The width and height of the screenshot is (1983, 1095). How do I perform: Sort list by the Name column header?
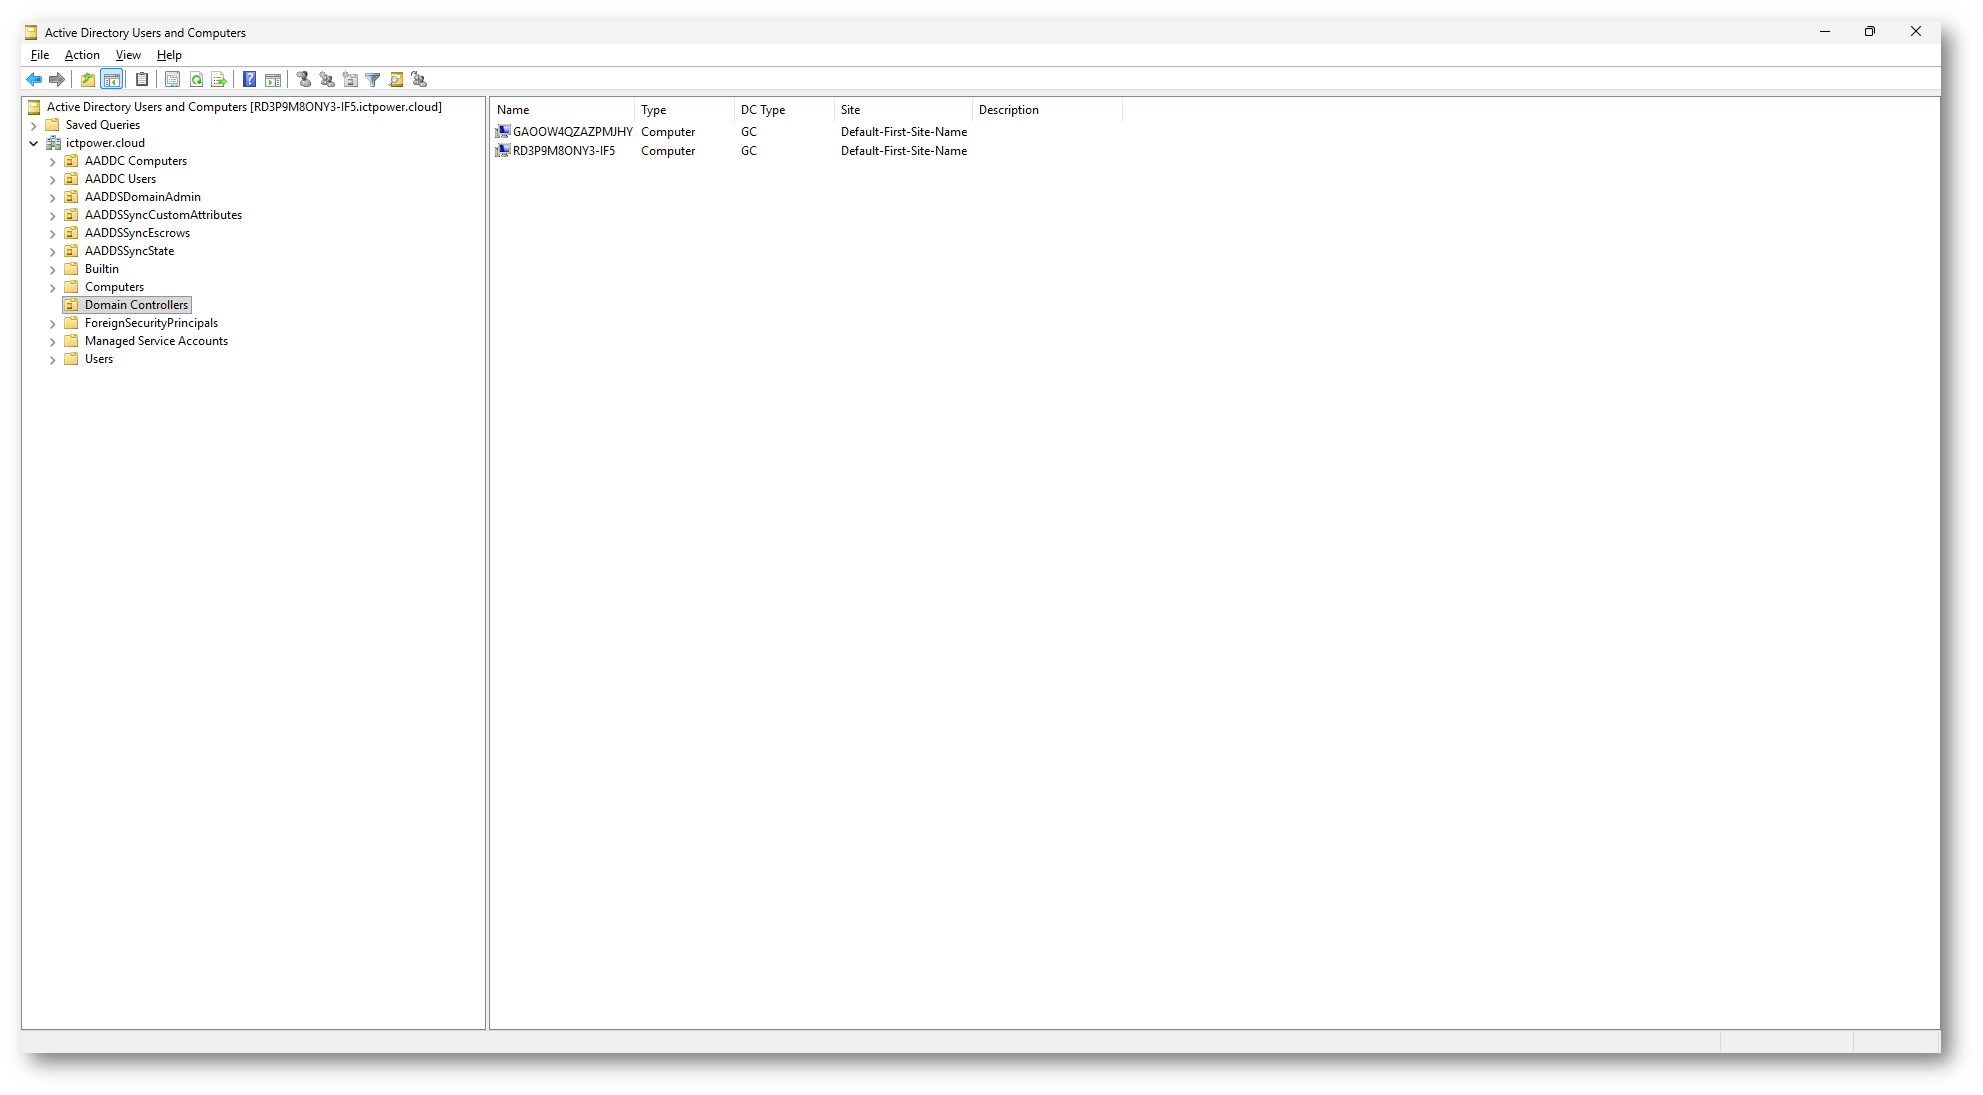(513, 110)
